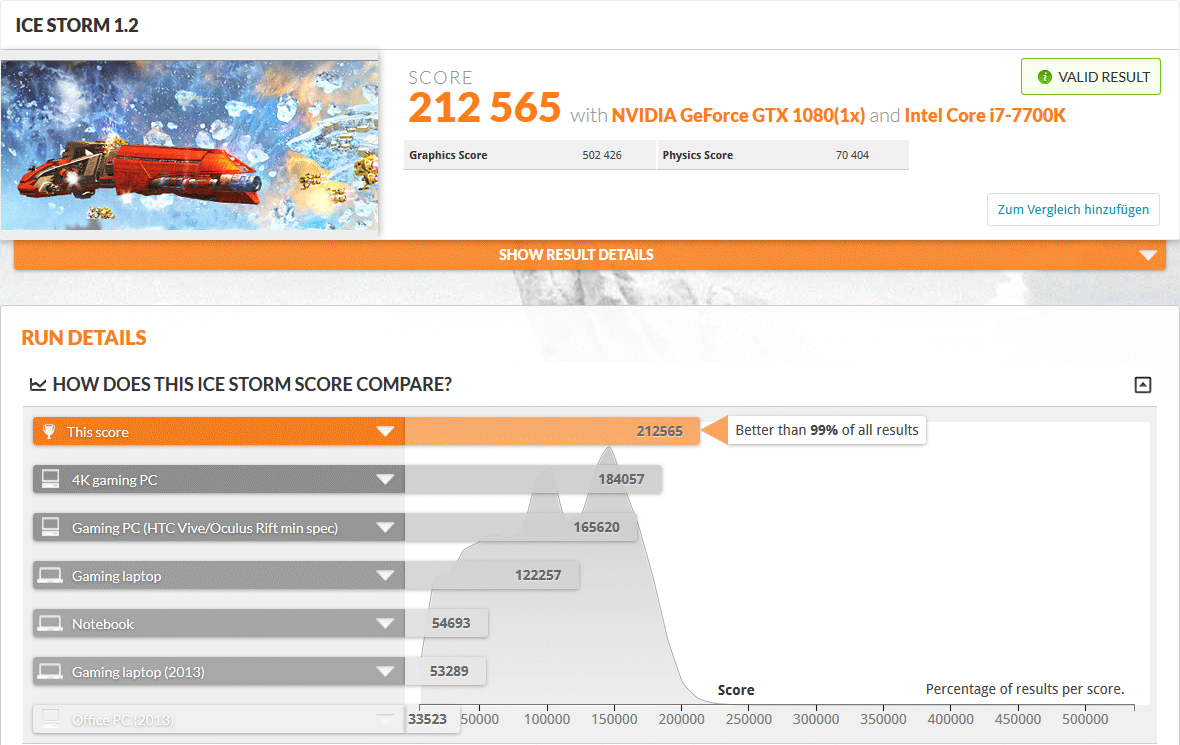This screenshot has width=1180, height=745.
Task: Click the chart icon next to comparison heading
Action: click(38, 385)
